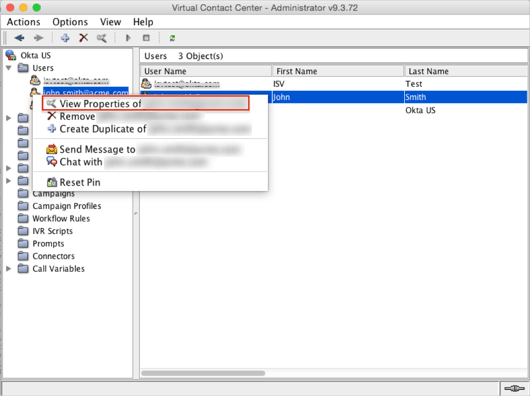
Task: Click the envelope icon beside Send Message to
Action: (x=51, y=149)
